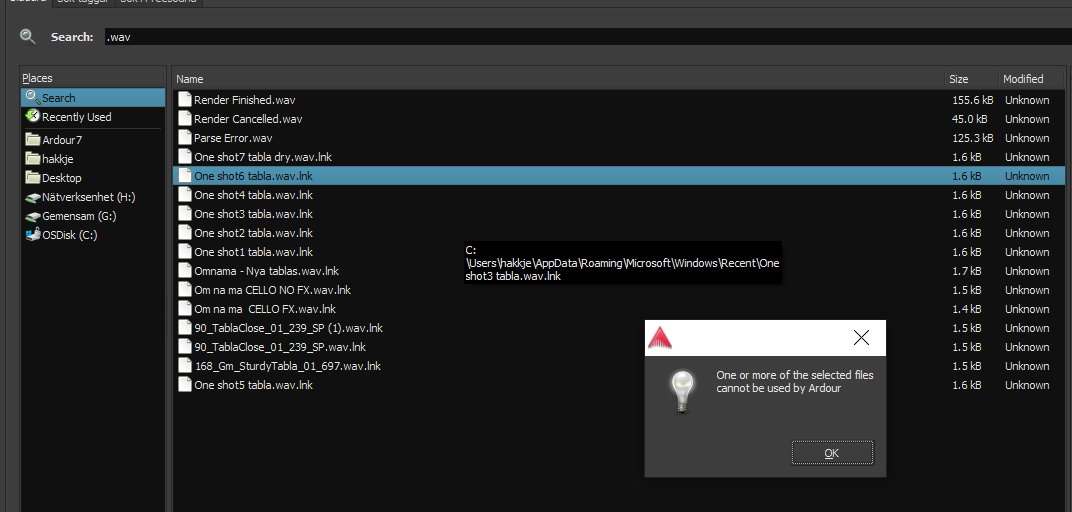
Task: Click the lightbulb info icon in the dialog
Action: coord(682,392)
